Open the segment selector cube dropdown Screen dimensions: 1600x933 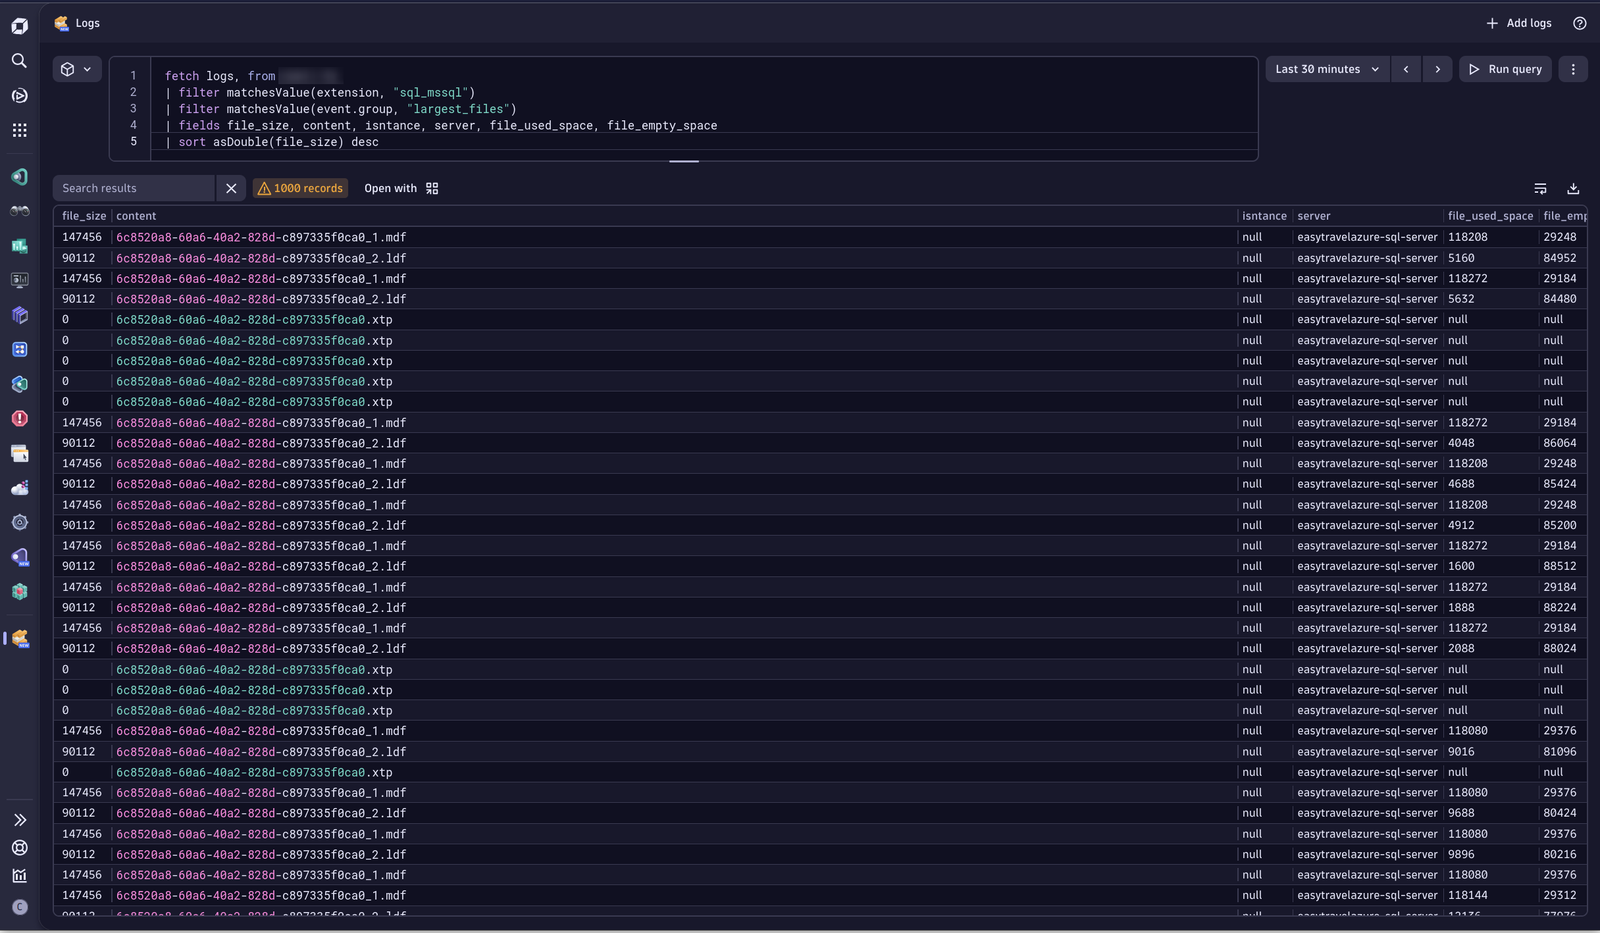click(x=77, y=69)
